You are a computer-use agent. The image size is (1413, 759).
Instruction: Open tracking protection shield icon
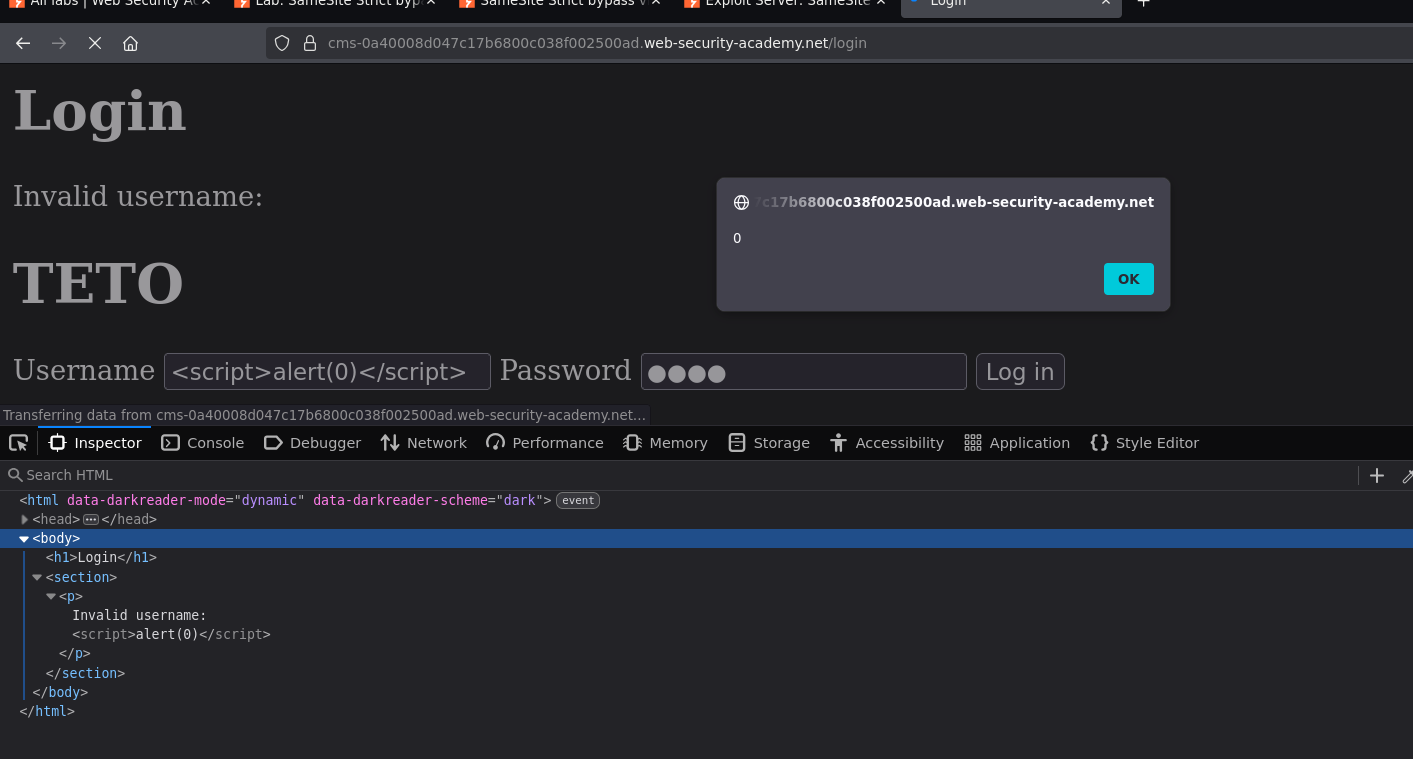(x=282, y=43)
